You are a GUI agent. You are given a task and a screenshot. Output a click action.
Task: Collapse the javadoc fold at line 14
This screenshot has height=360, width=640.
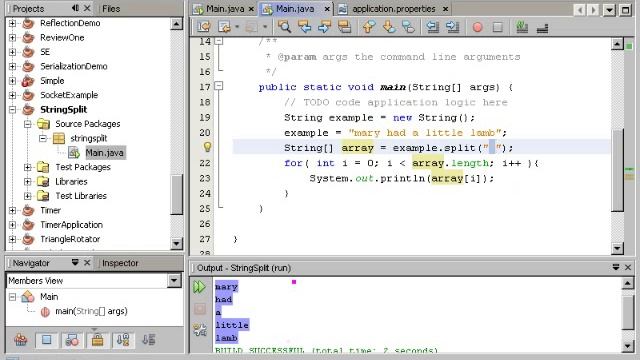click(219, 41)
